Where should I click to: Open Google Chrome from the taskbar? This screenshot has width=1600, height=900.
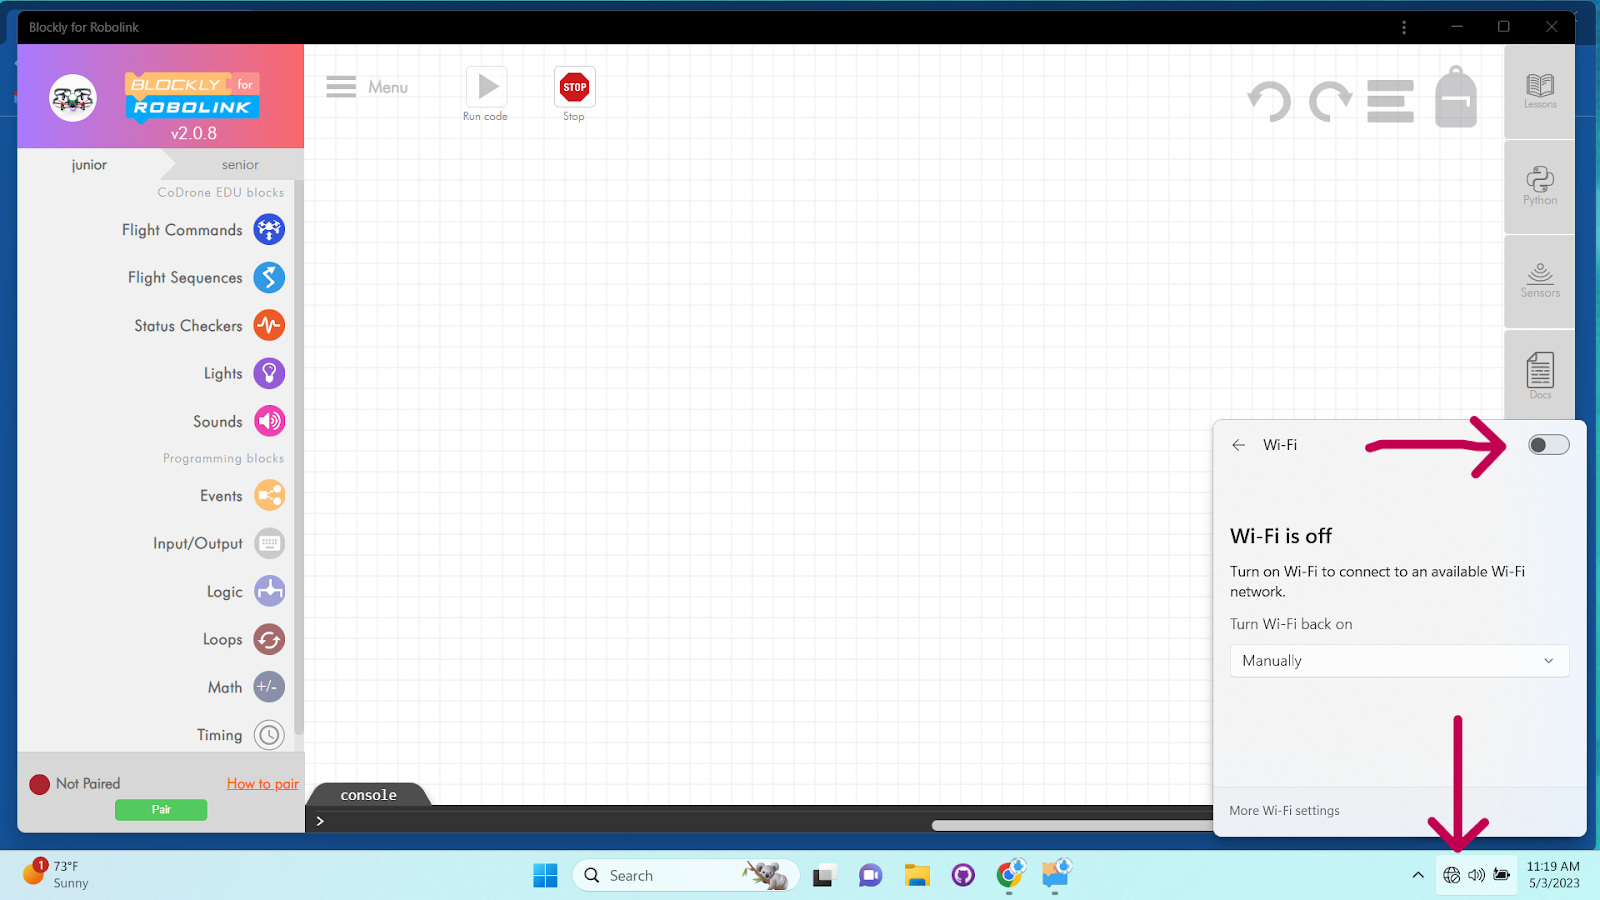click(1010, 876)
